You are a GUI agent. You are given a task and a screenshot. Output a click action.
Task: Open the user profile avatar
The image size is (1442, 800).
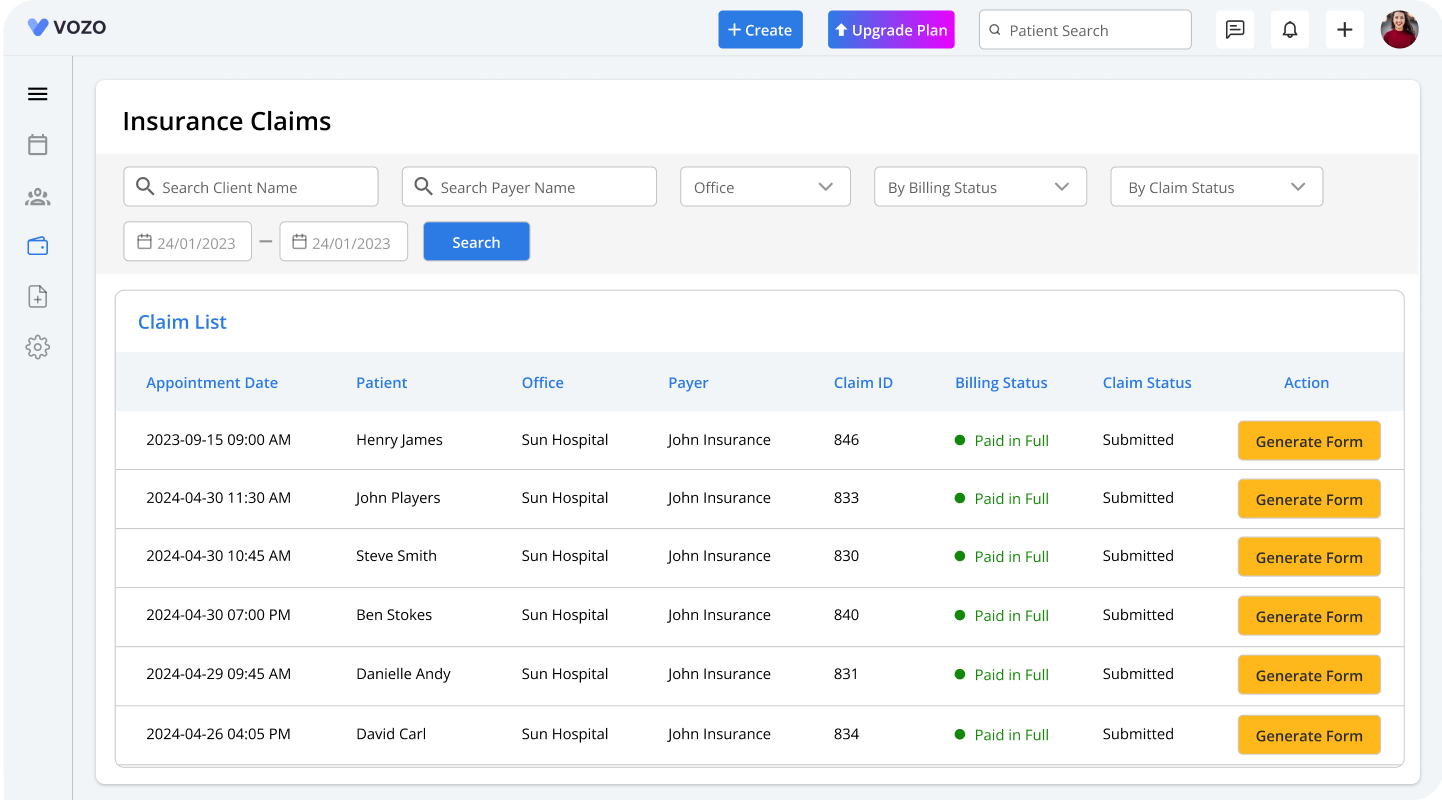tap(1400, 30)
